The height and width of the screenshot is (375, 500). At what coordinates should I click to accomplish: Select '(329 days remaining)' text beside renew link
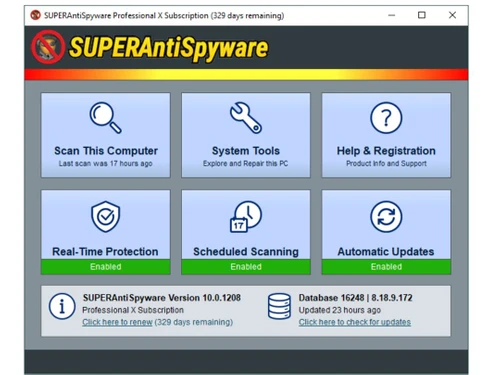[x=194, y=322]
